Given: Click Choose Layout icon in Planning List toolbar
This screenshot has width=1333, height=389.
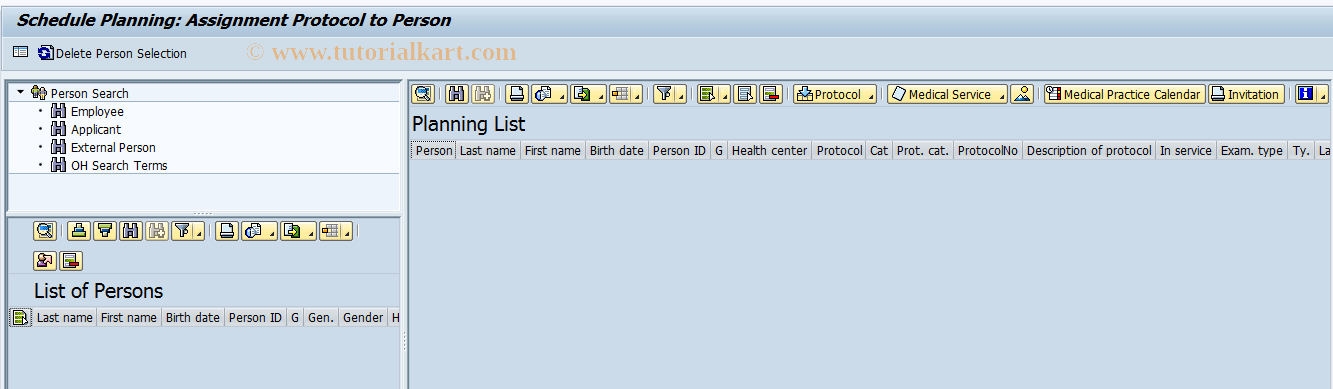Looking at the screenshot, I should 620,94.
